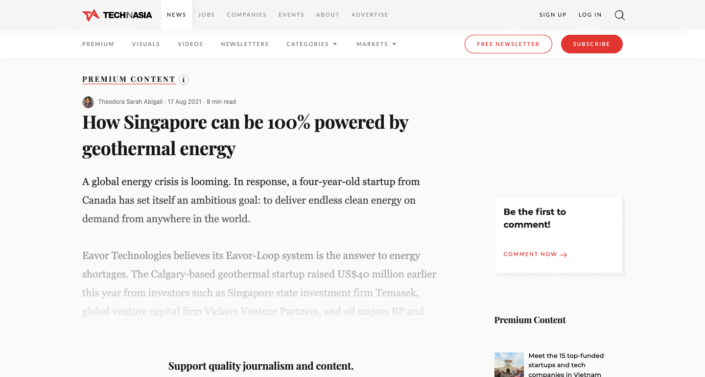Click the red Subscribe button
The height and width of the screenshot is (377, 705).
click(x=592, y=44)
